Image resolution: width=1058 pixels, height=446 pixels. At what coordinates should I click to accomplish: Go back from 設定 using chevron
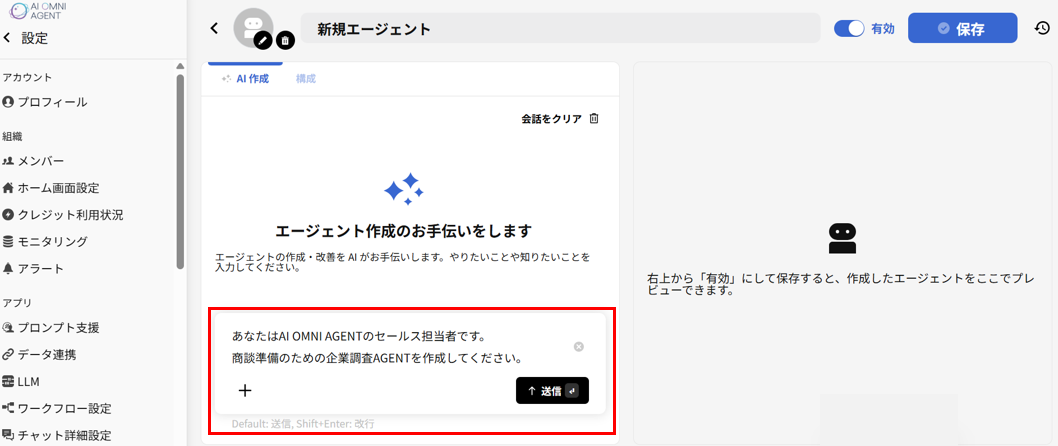click(8, 38)
